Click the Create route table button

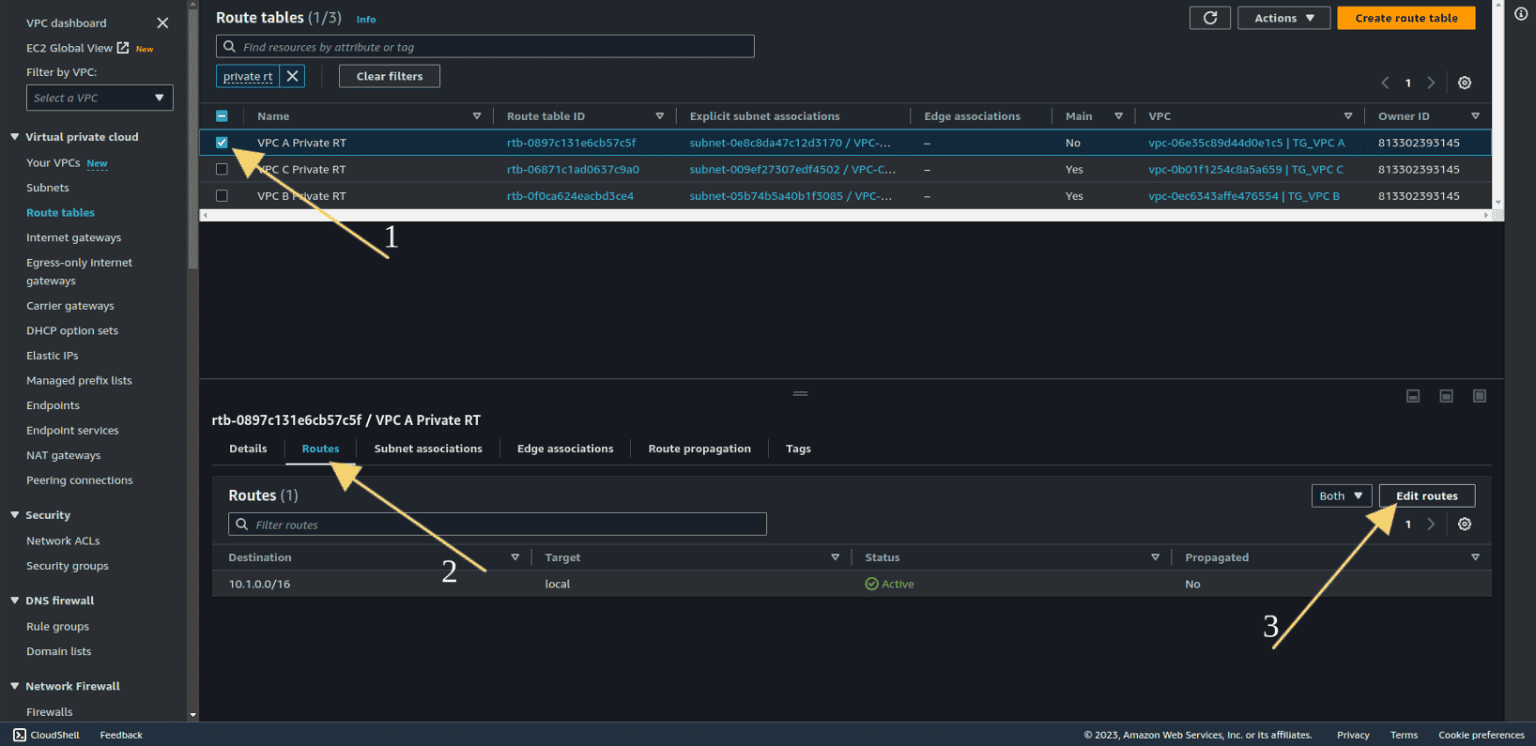pos(1406,17)
